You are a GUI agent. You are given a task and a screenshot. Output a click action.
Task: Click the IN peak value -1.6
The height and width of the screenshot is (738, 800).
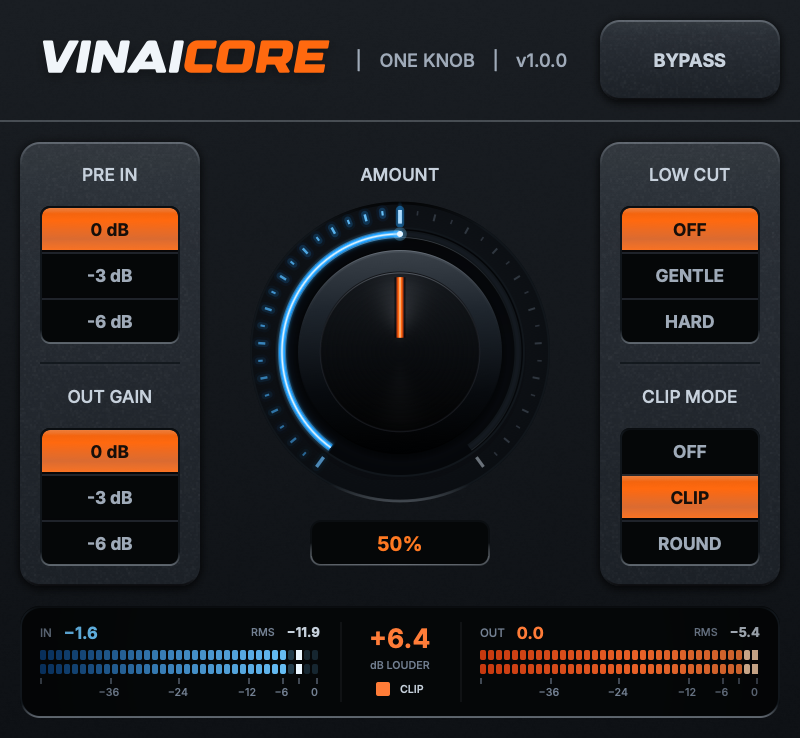[x=81, y=633]
